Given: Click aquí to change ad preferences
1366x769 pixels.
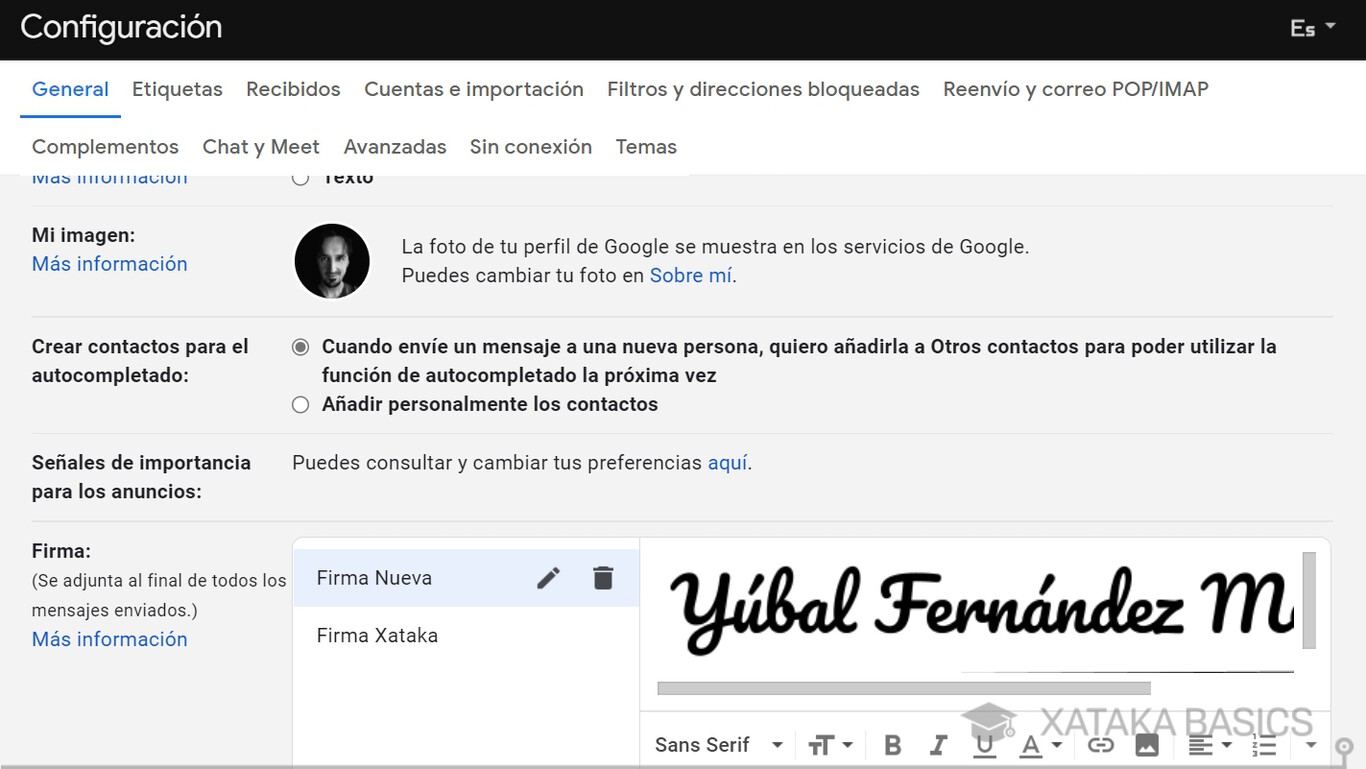Looking at the screenshot, I should point(727,462).
